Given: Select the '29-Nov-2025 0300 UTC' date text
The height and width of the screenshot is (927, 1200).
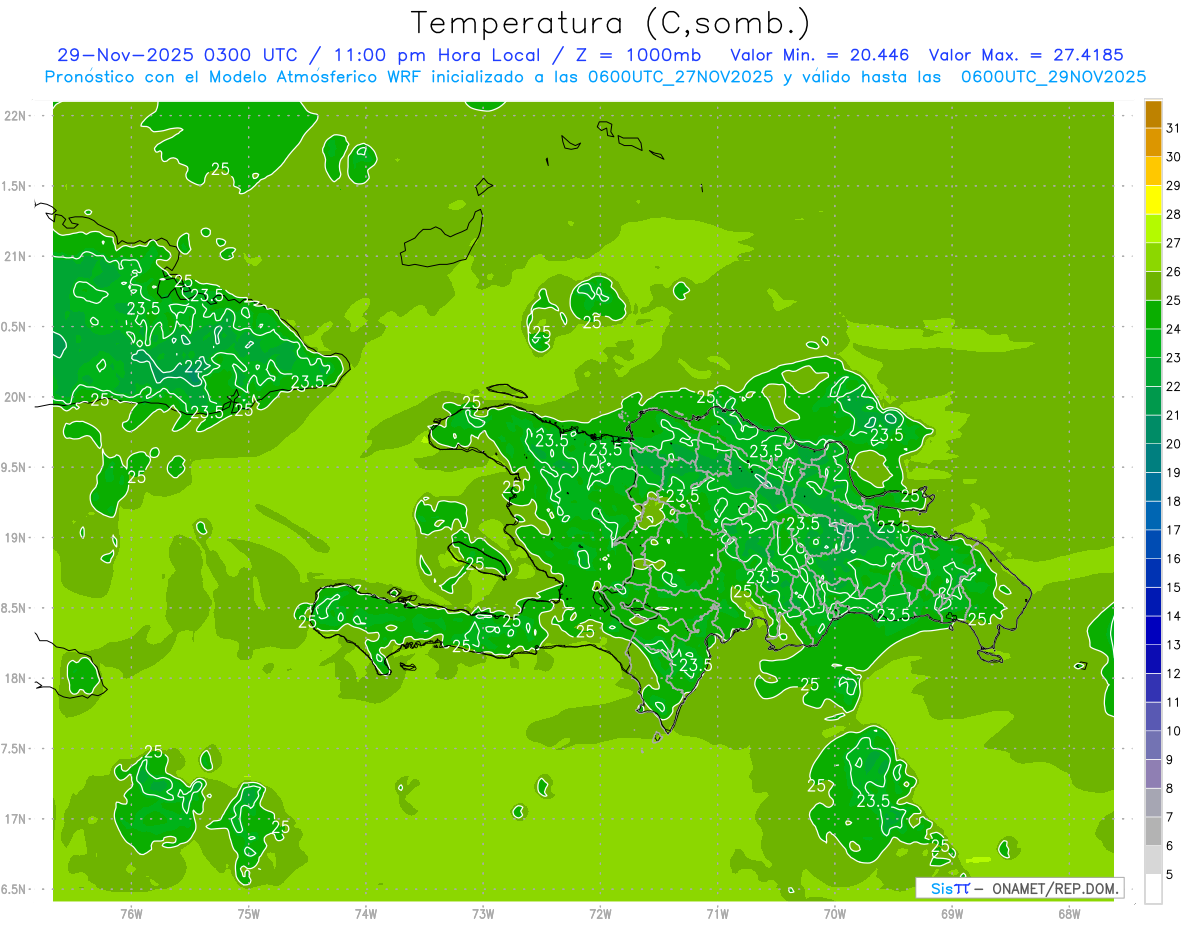Looking at the screenshot, I should point(177,55).
